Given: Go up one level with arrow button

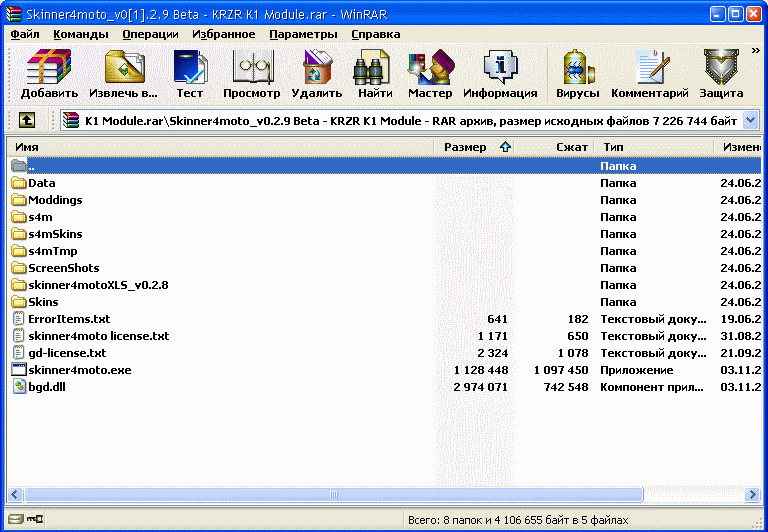Looking at the screenshot, I should [26, 120].
